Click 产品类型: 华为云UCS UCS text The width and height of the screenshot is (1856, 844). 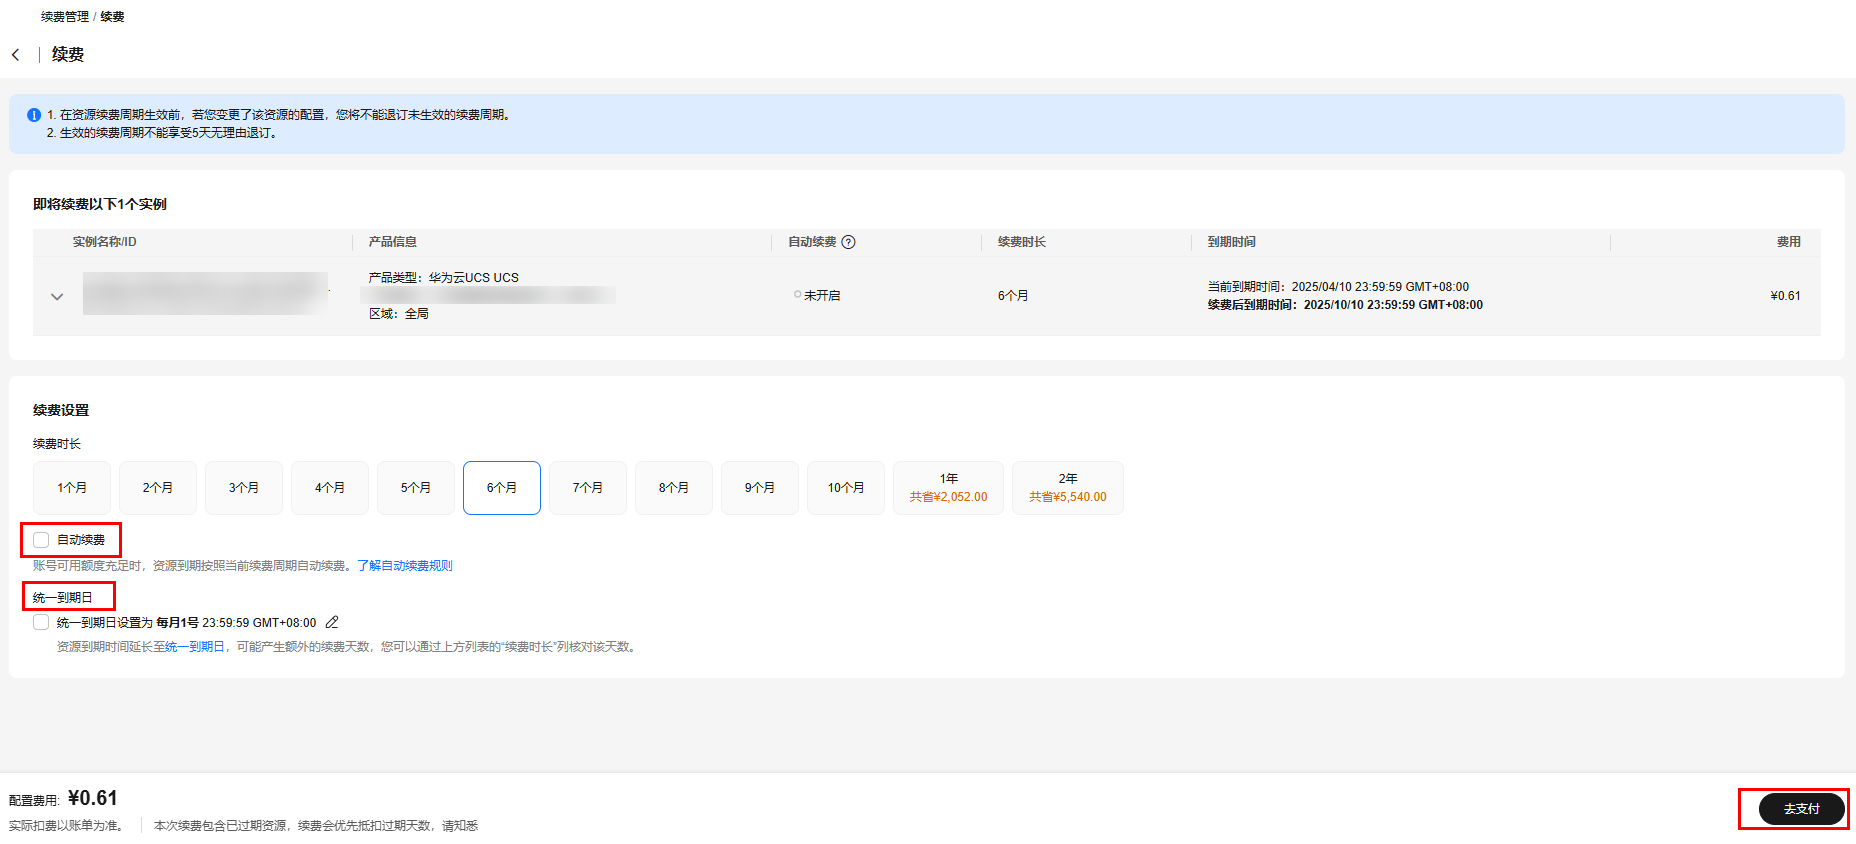tap(444, 278)
